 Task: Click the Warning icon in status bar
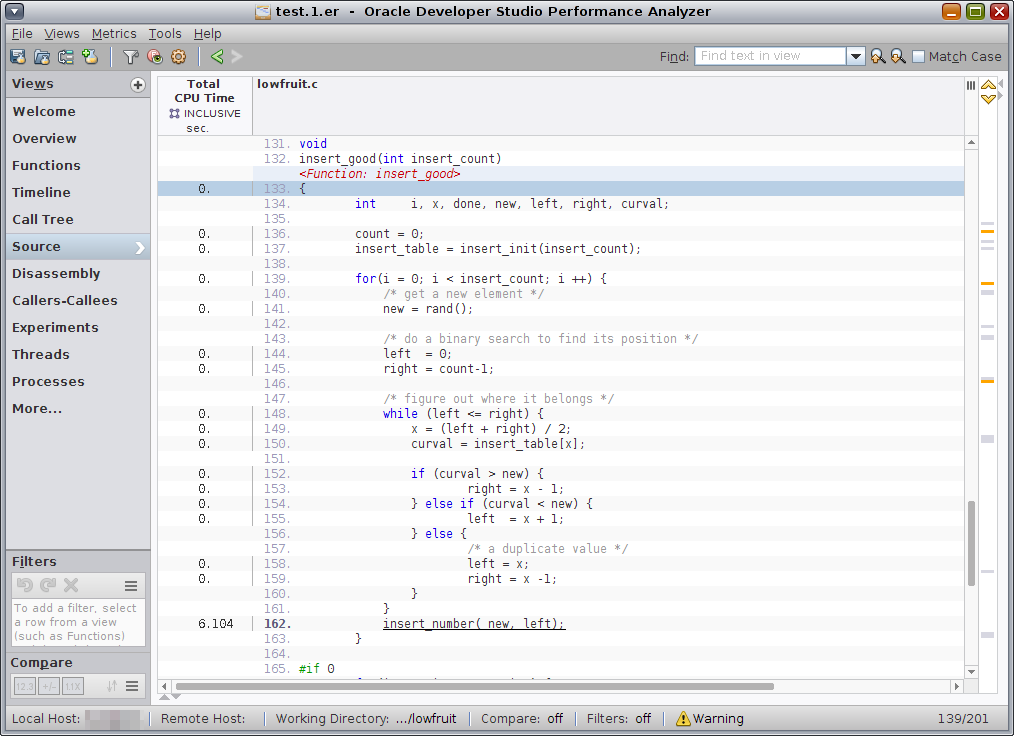[684, 718]
